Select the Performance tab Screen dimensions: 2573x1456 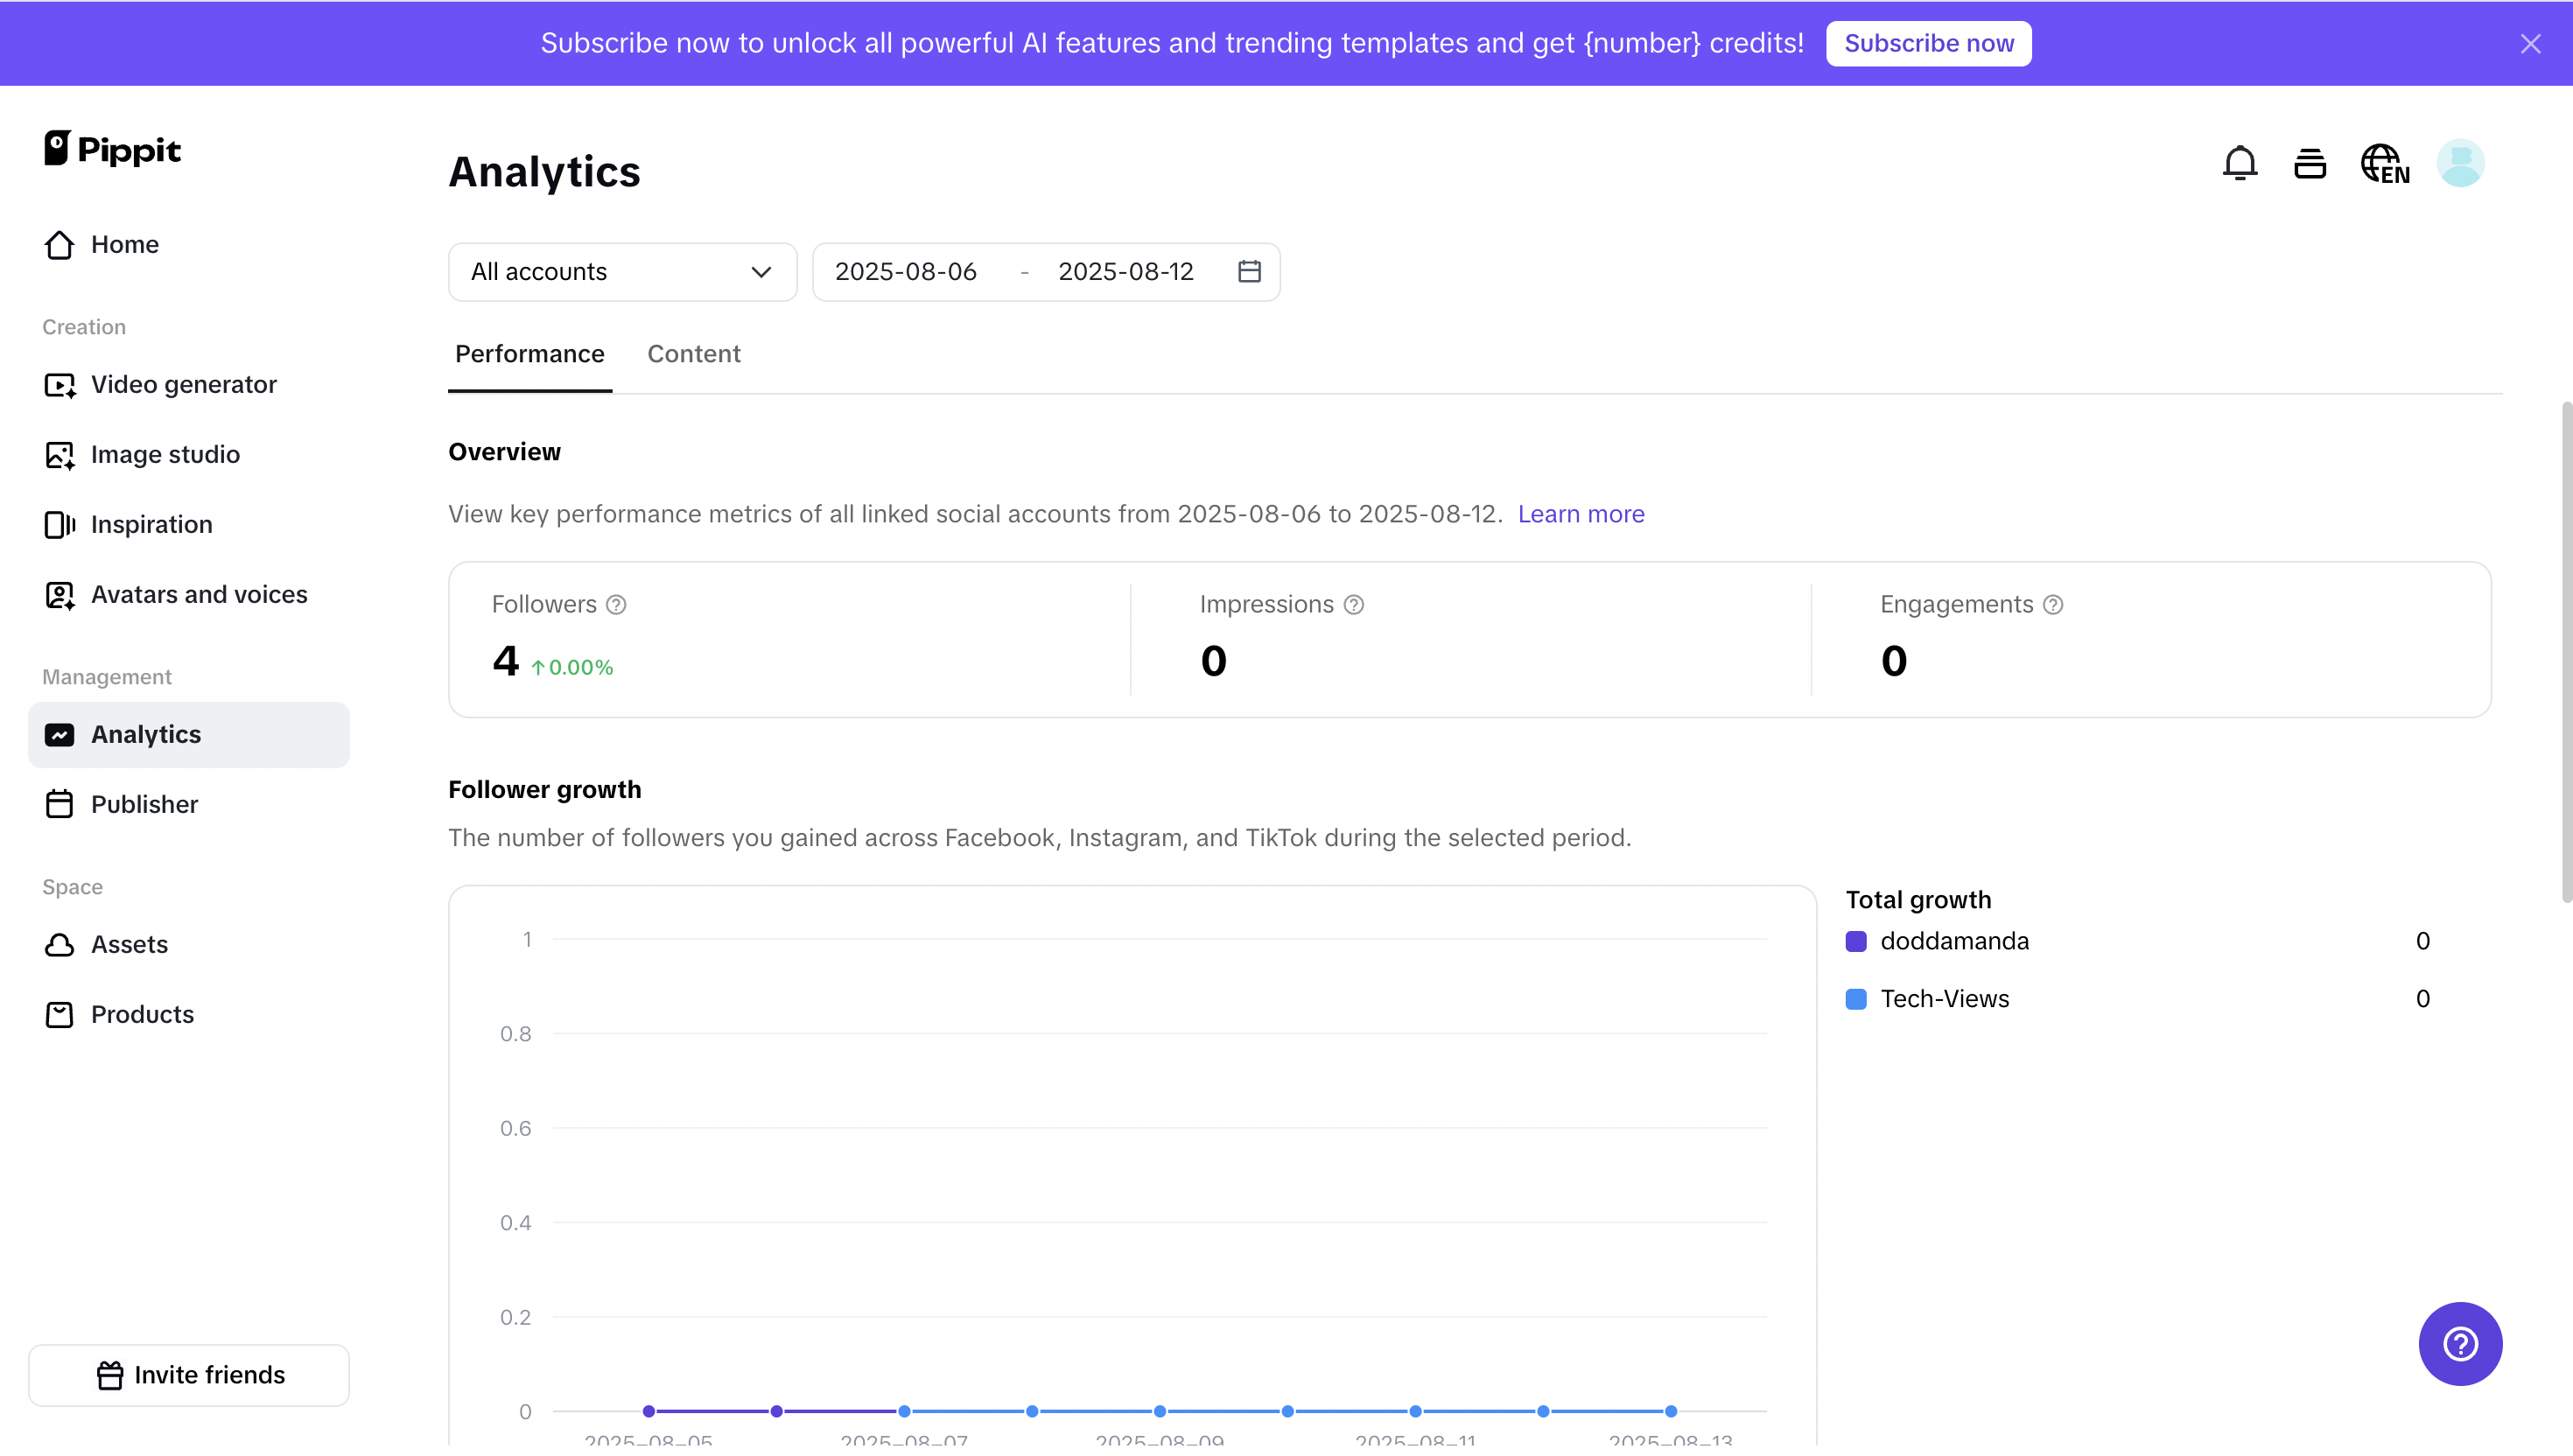click(529, 354)
